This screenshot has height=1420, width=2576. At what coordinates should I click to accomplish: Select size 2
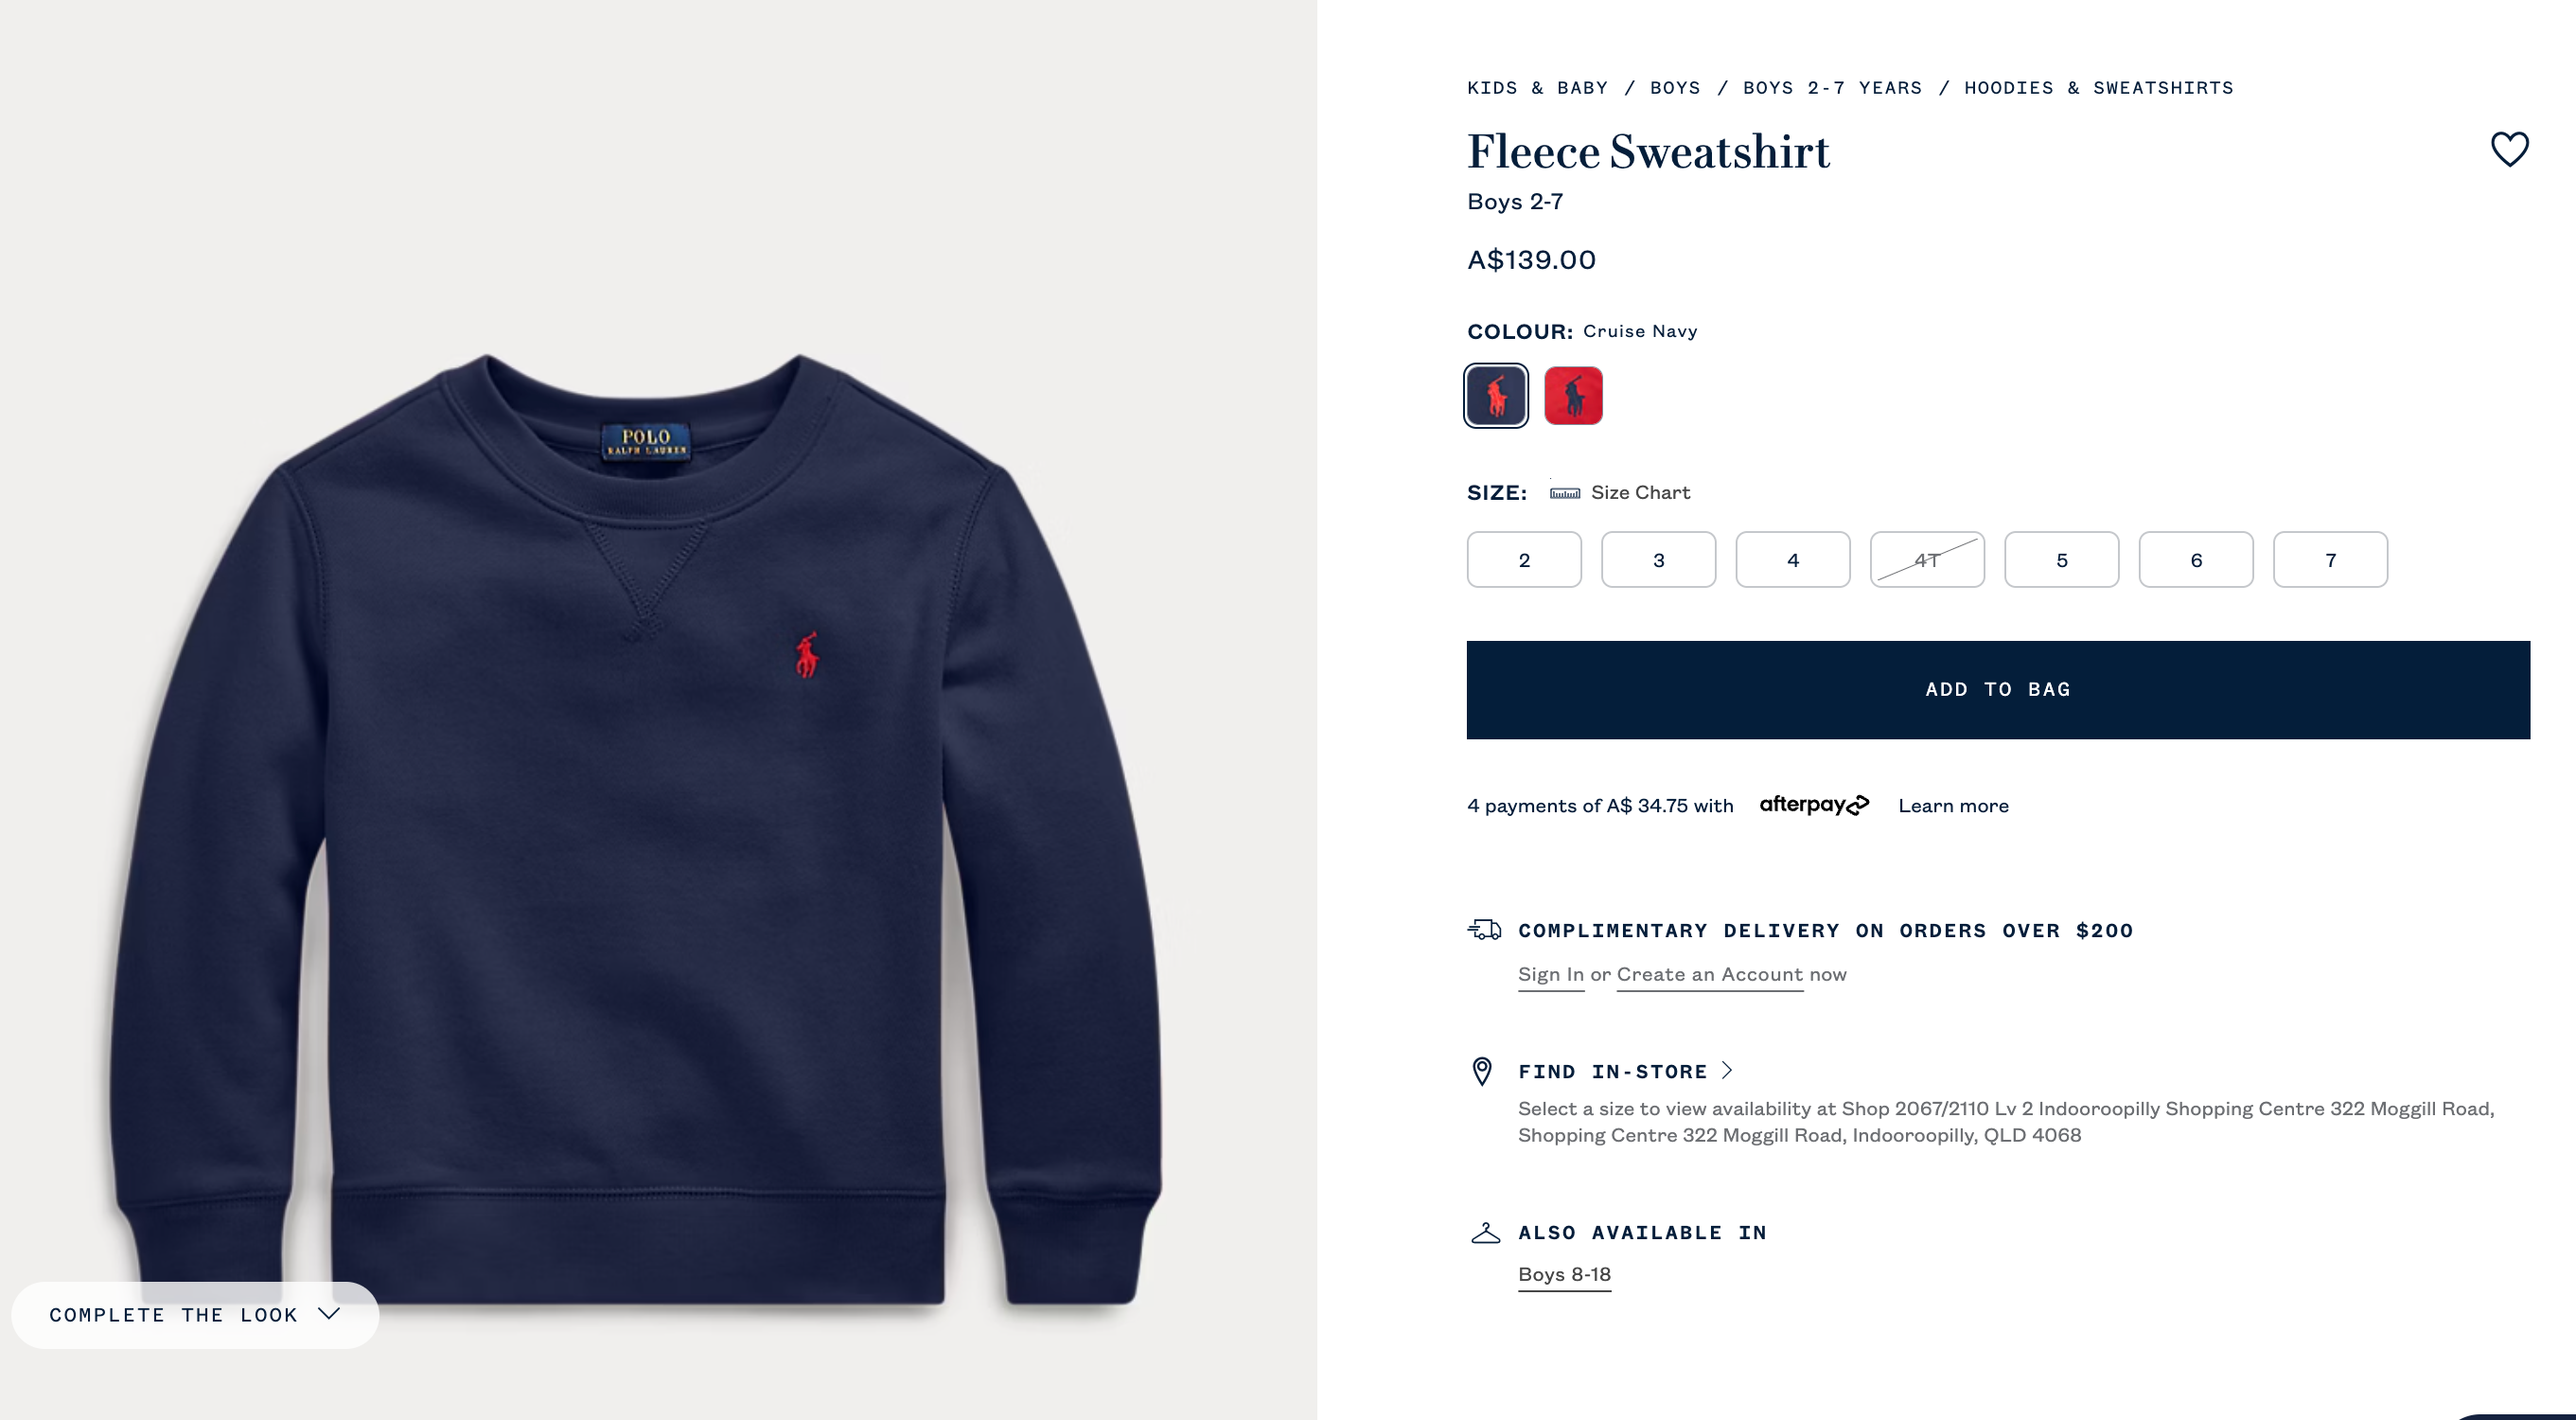coord(1524,560)
